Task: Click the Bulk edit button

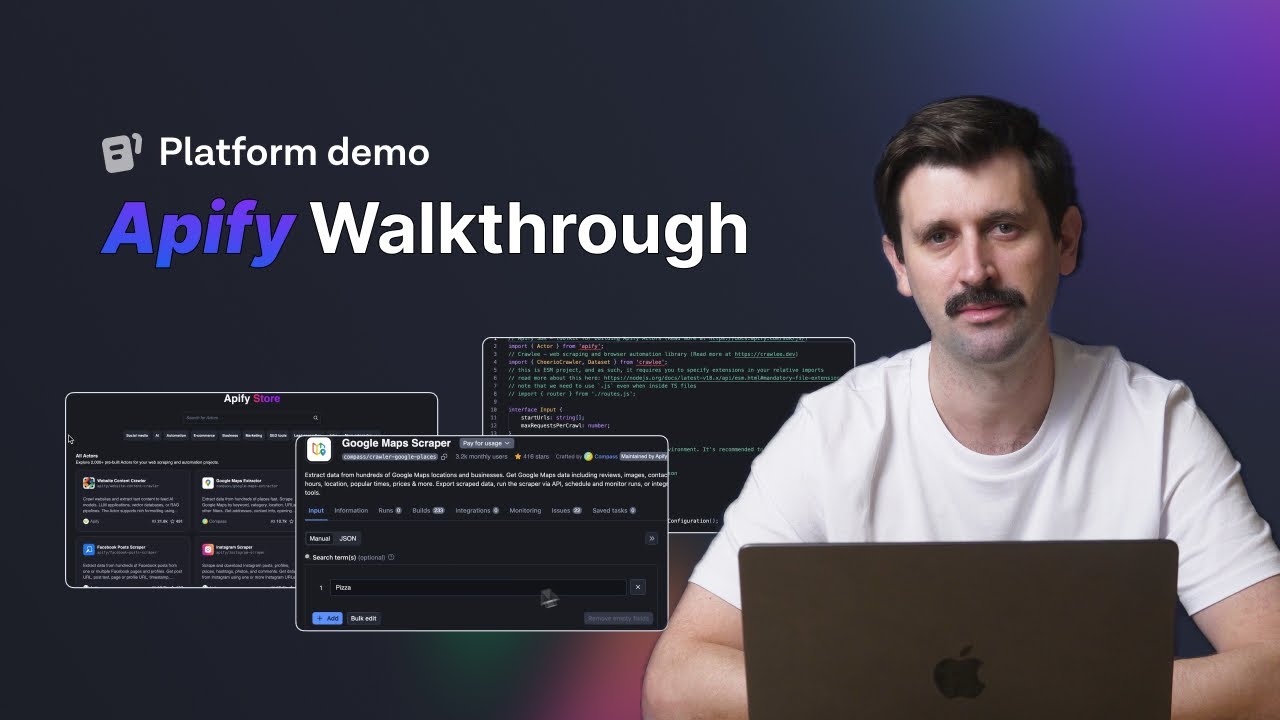Action: pyautogui.click(x=364, y=618)
